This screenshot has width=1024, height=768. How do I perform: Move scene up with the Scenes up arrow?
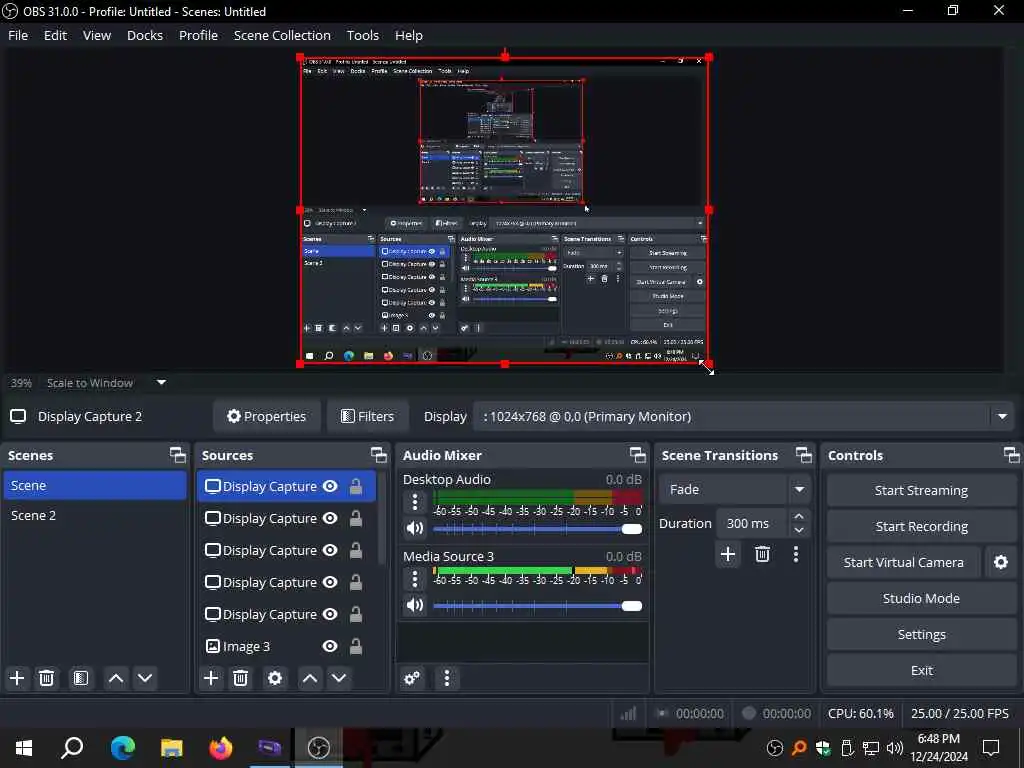pyautogui.click(x=116, y=678)
